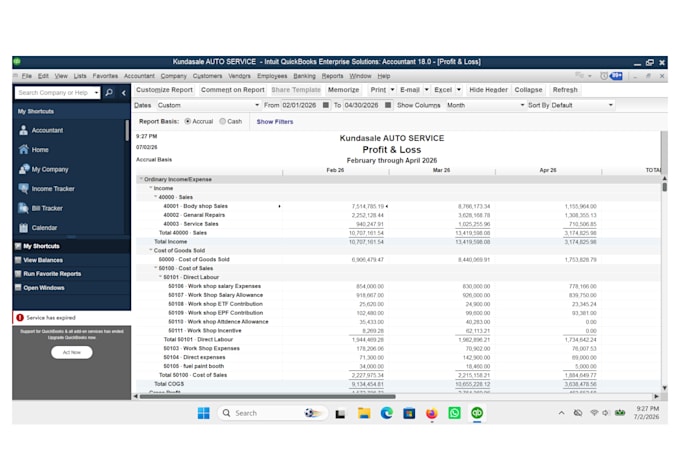680x459 pixels.
Task: Open My Company shortcut icon
Action: click(x=24, y=169)
